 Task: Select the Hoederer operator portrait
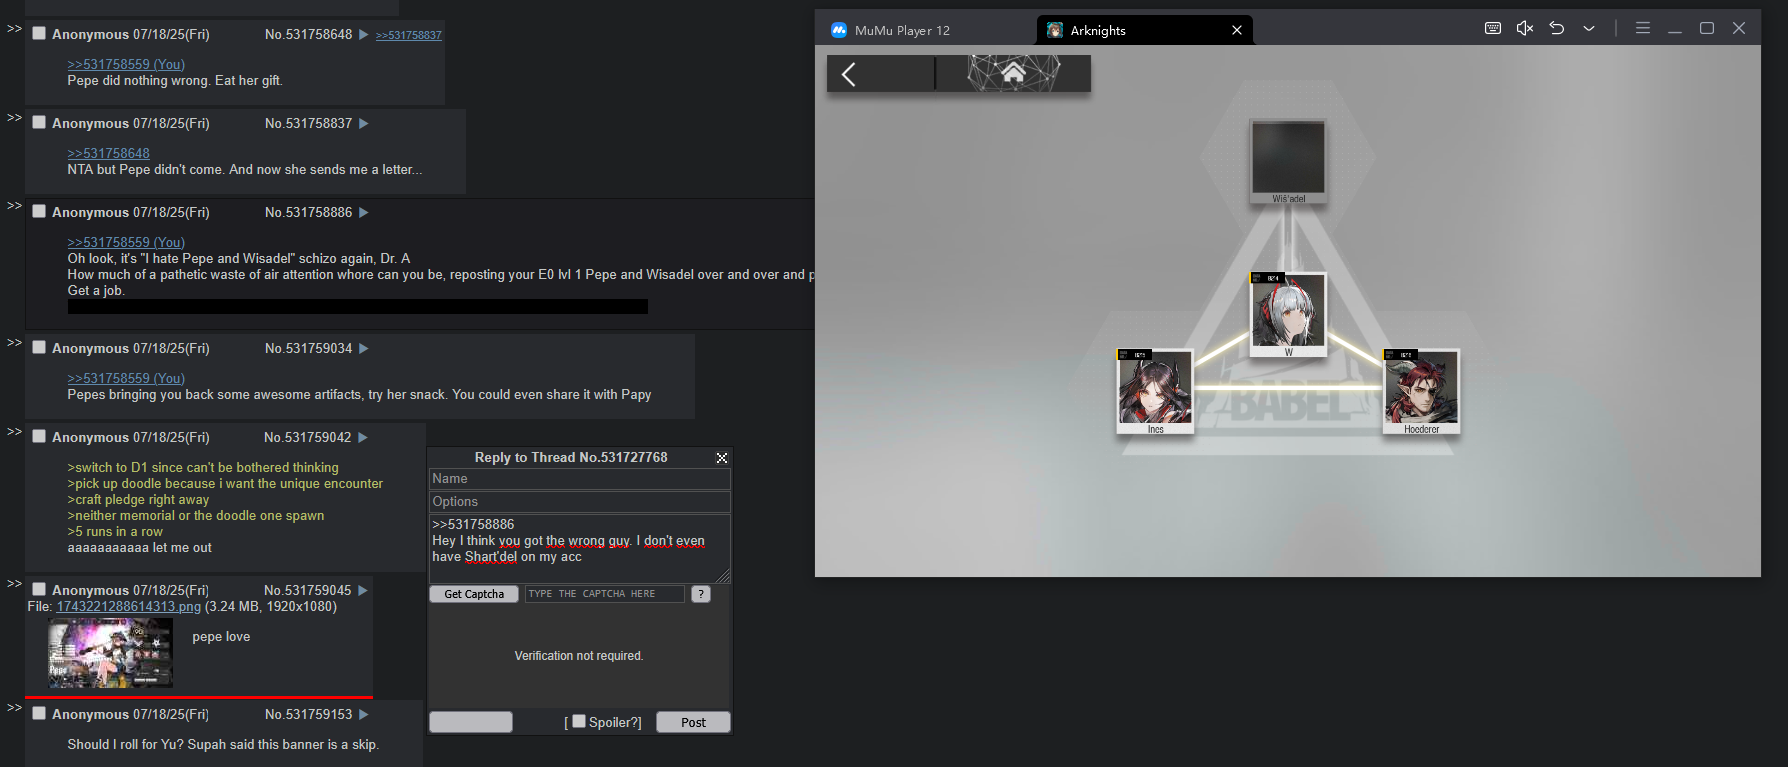1421,391
